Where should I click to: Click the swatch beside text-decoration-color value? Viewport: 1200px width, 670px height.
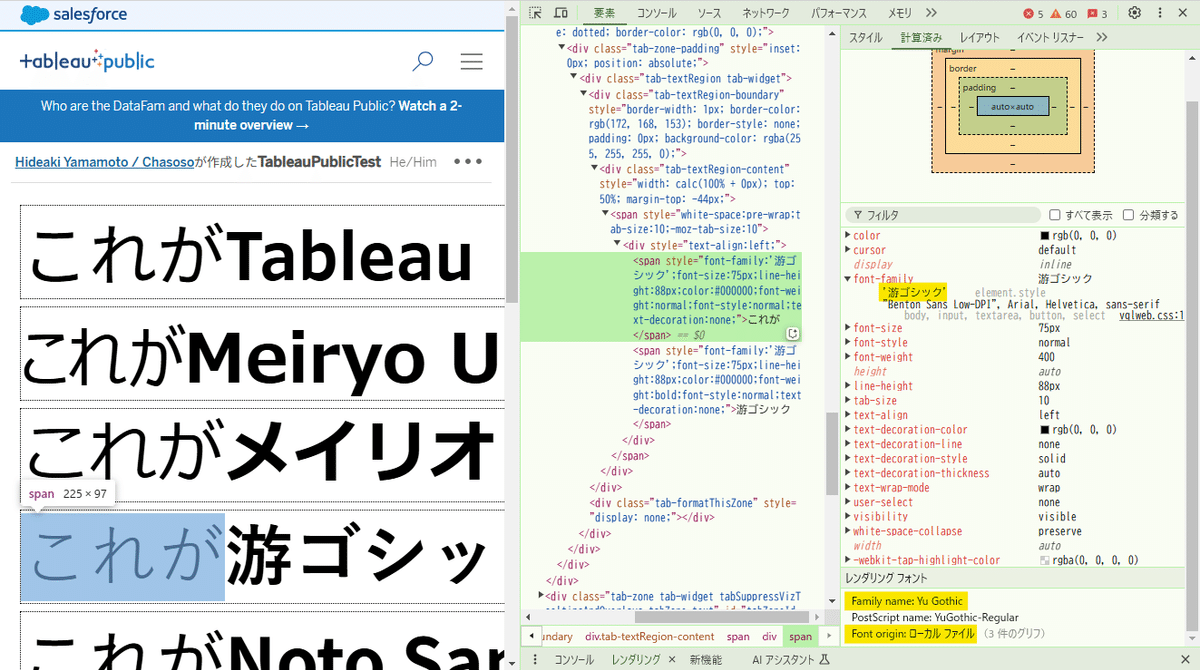coord(1044,430)
